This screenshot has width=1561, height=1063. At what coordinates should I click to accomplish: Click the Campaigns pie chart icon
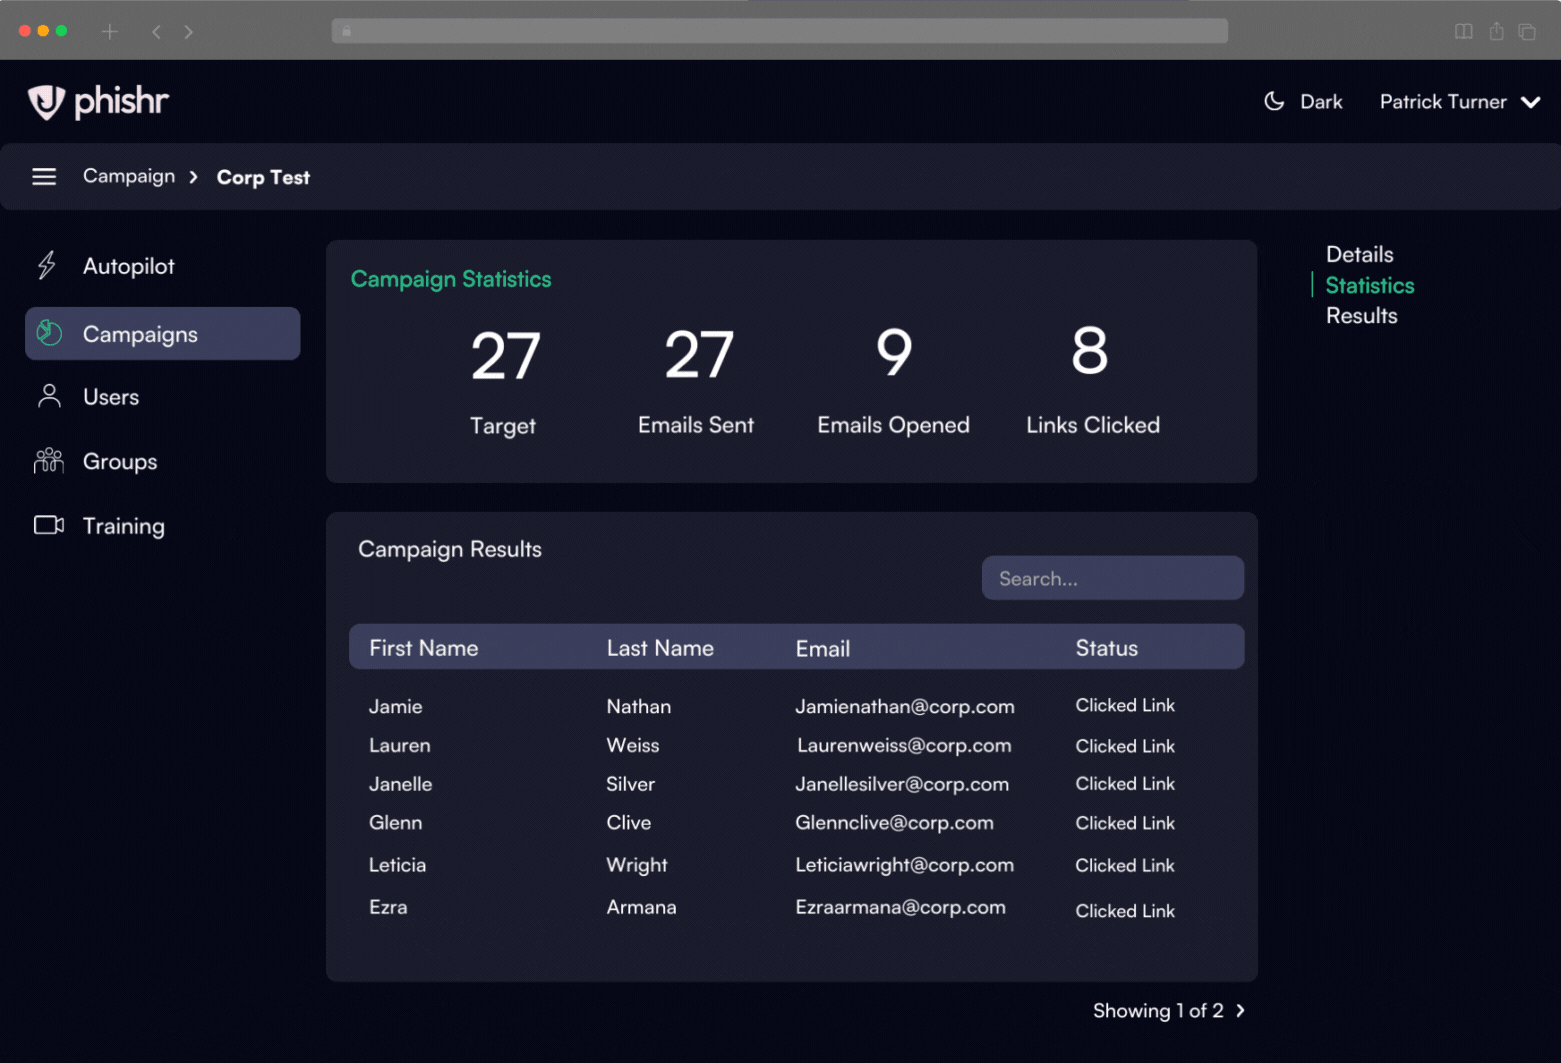tap(49, 333)
